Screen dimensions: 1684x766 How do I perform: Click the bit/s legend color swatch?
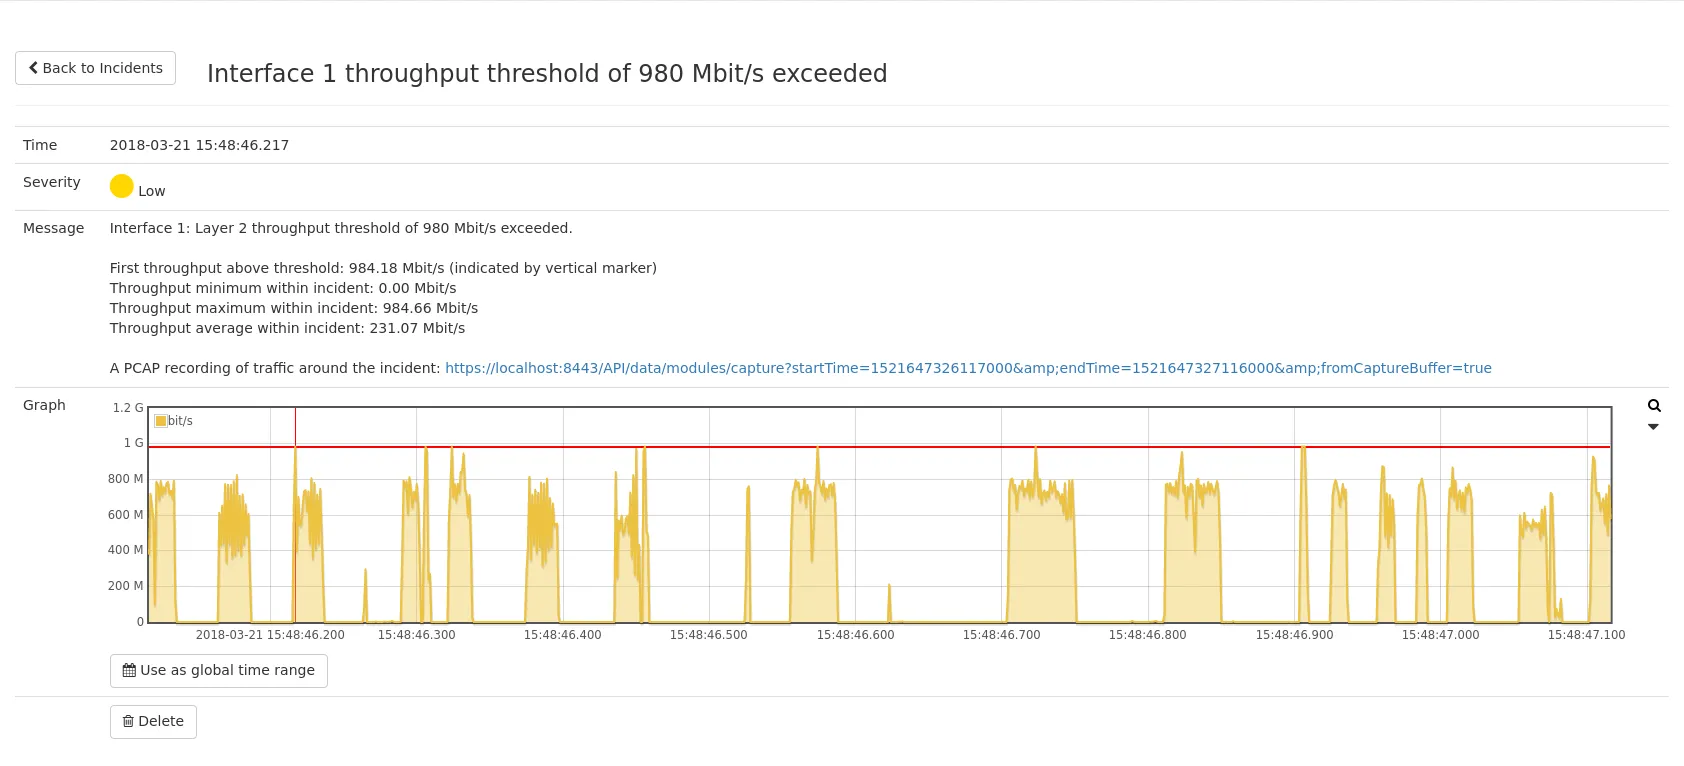(161, 421)
